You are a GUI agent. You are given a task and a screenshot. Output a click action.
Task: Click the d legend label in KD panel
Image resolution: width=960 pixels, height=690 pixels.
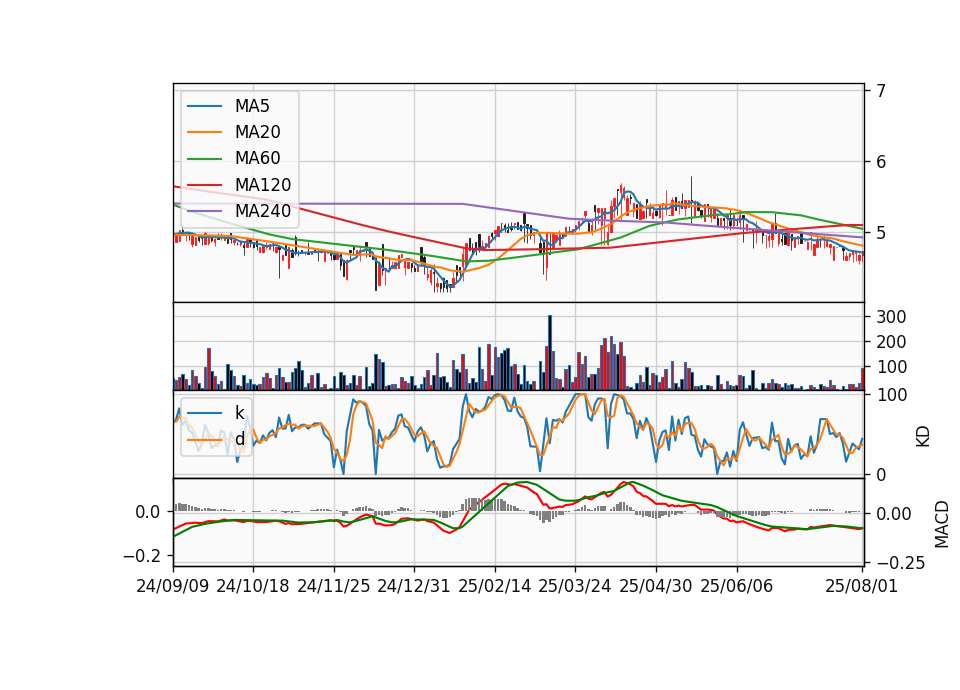pos(240,439)
